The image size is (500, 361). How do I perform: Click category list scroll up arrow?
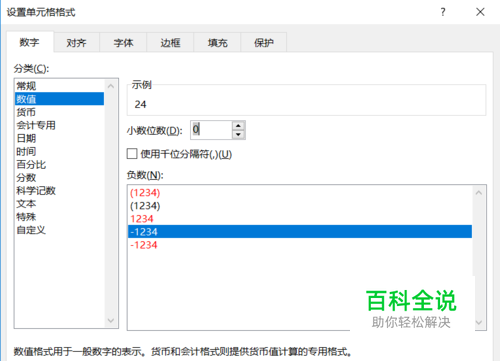(x=111, y=86)
